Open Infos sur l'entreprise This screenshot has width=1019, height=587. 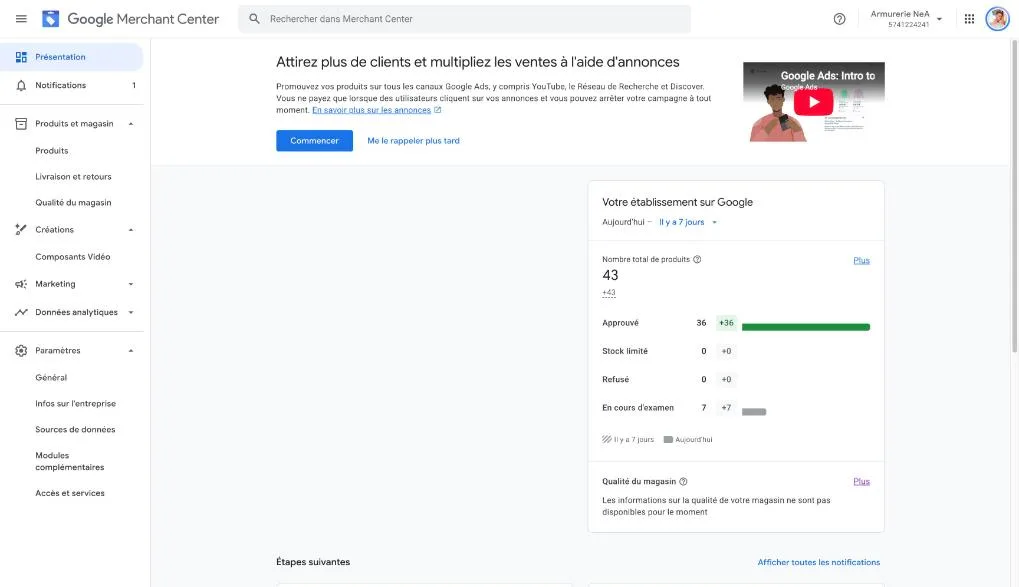[x=75, y=404]
